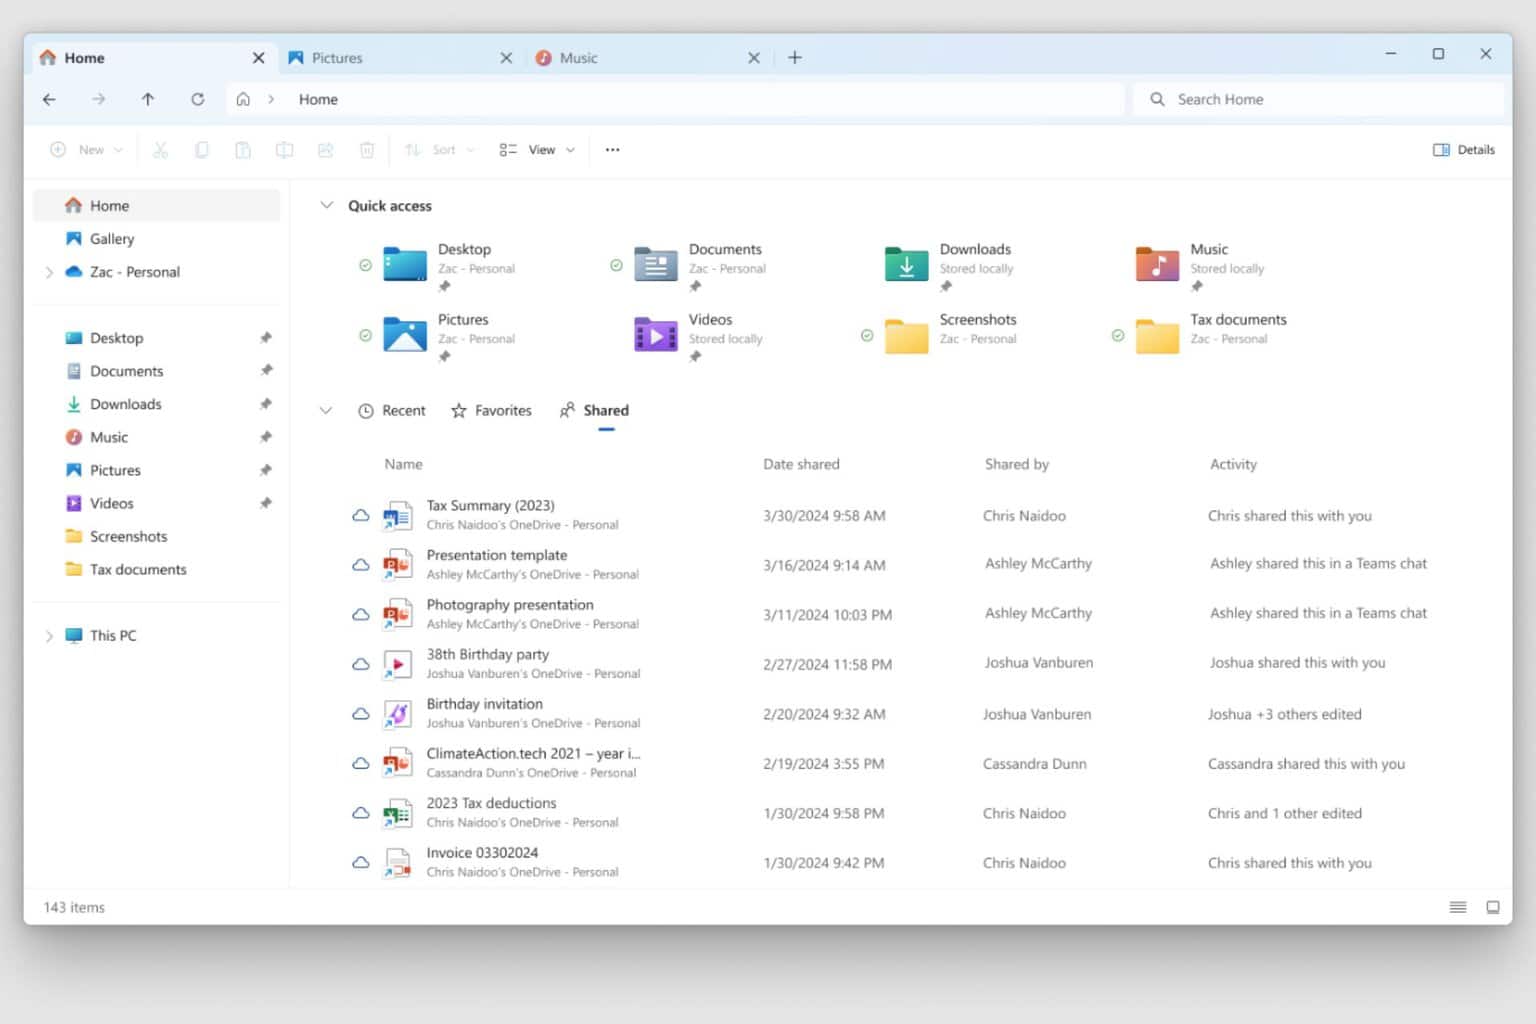The width and height of the screenshot is (1536, 1024).
Task: Paste via the toolbar Paste icon
Action: click(x=243, y=149)
